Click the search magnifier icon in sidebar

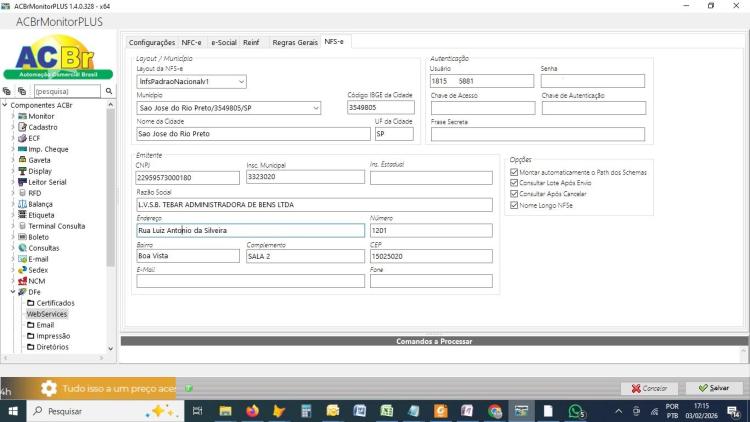[109, 91]
